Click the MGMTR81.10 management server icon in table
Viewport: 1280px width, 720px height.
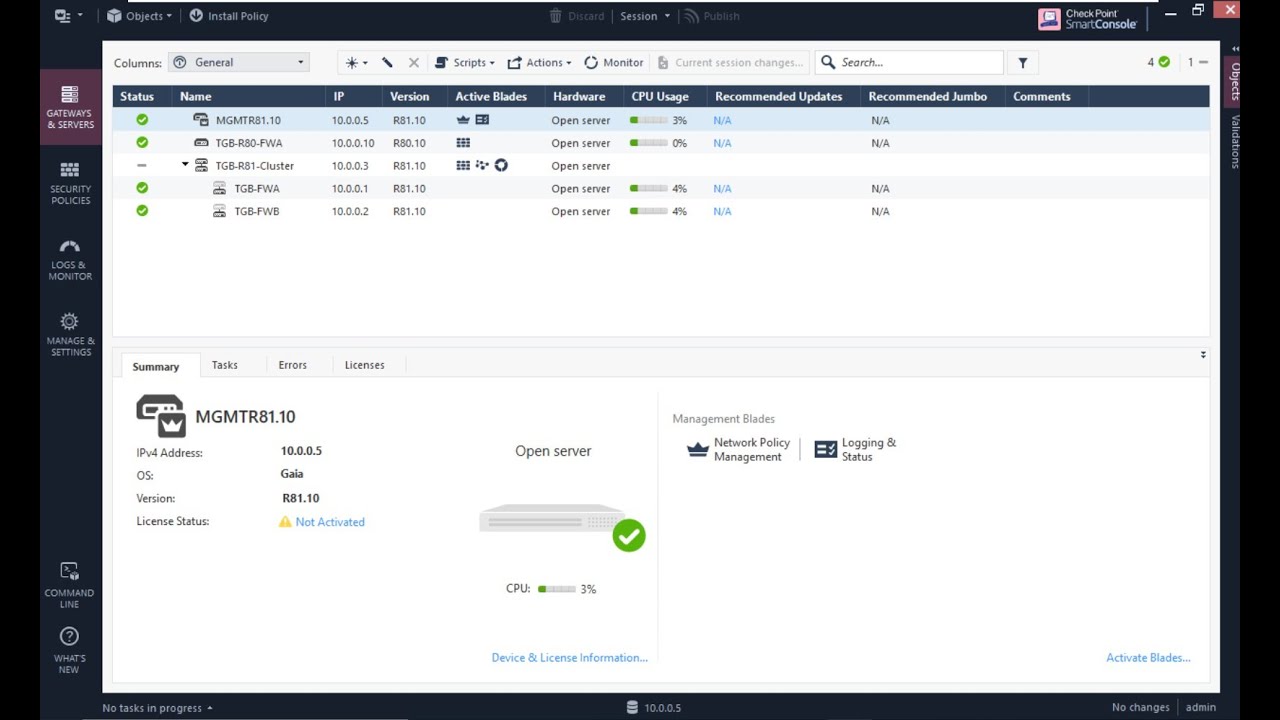click(201, 120)
